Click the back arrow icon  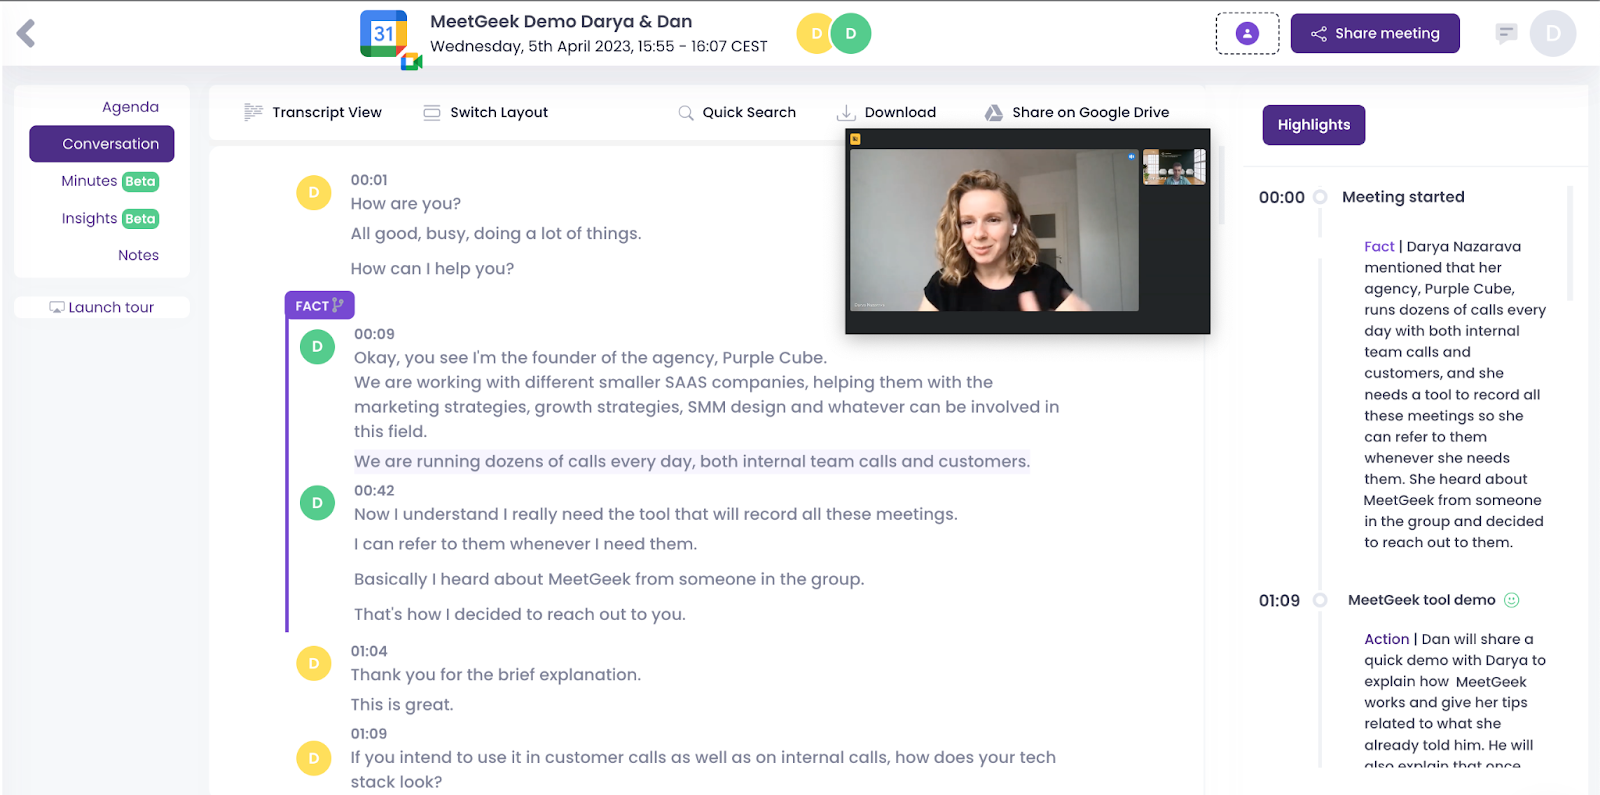coord(27,34)
